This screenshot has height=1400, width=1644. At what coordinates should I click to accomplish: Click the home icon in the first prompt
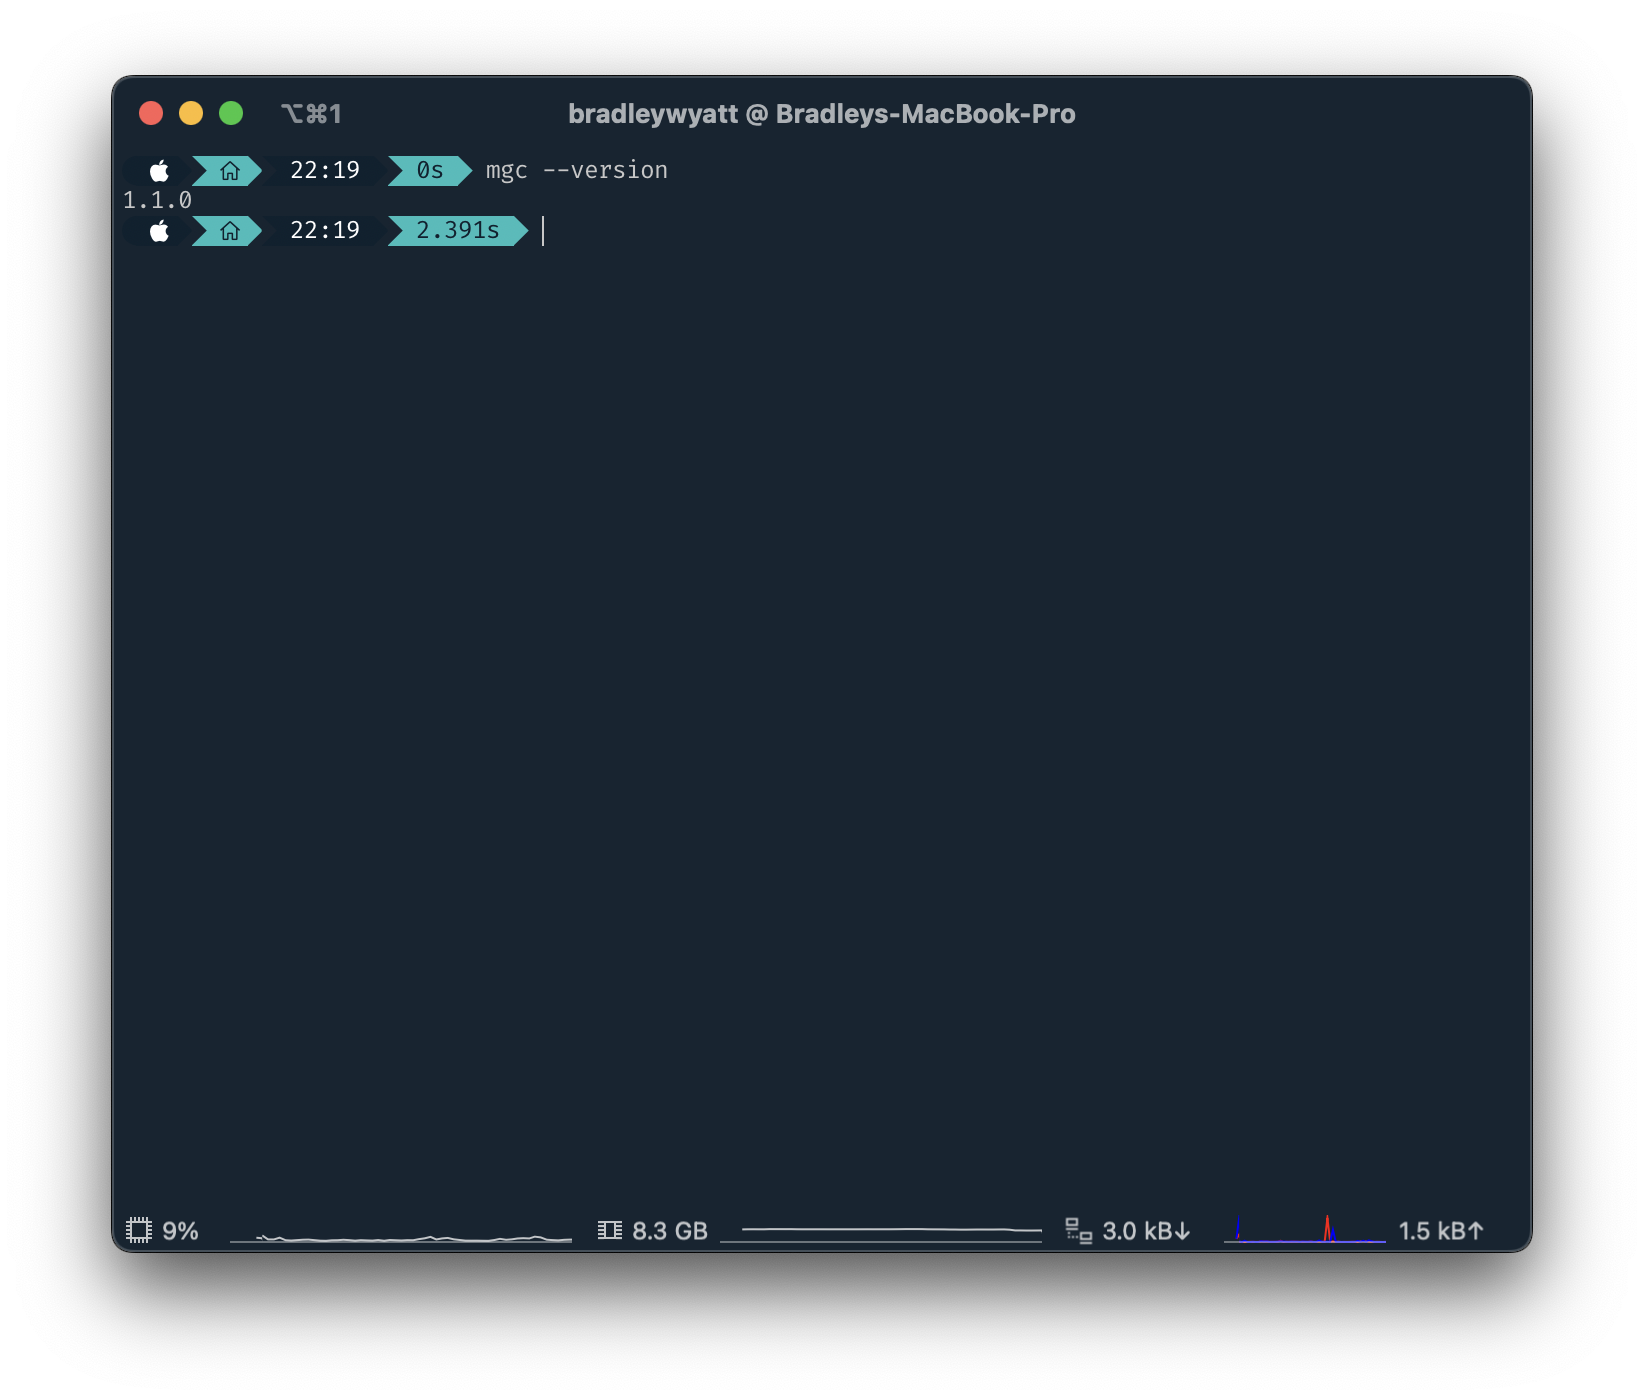(230, 171)
